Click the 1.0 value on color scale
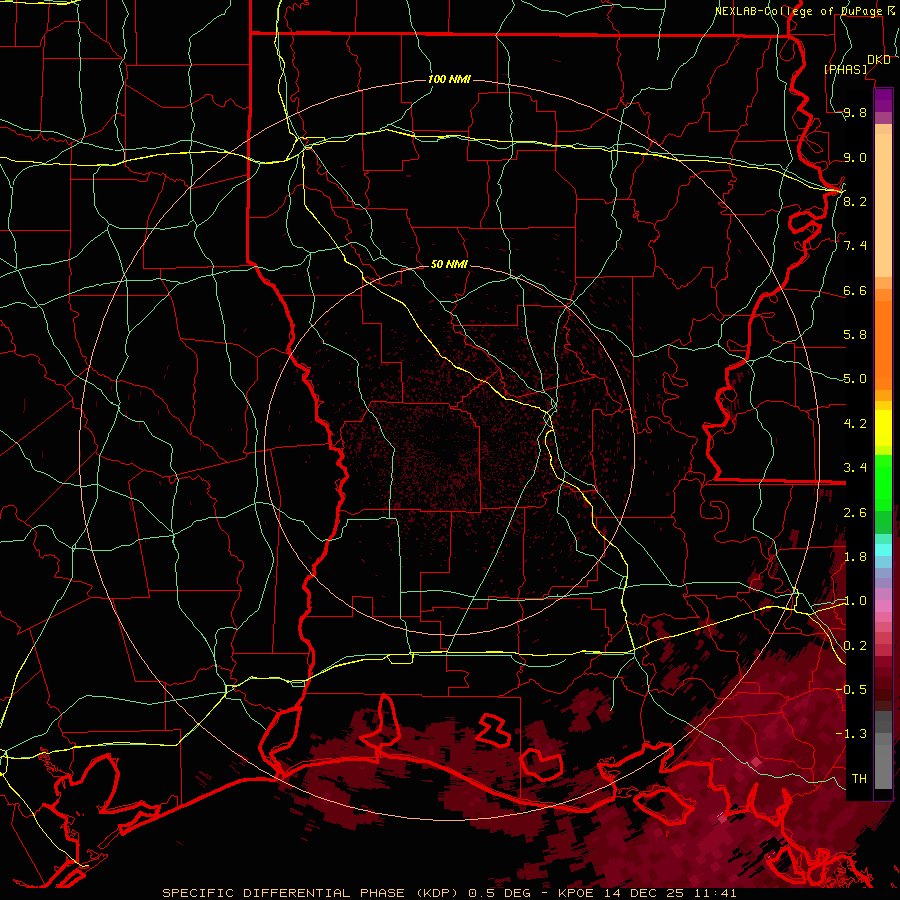This screenshot has height=900, width=900. (x=855, y=601)
